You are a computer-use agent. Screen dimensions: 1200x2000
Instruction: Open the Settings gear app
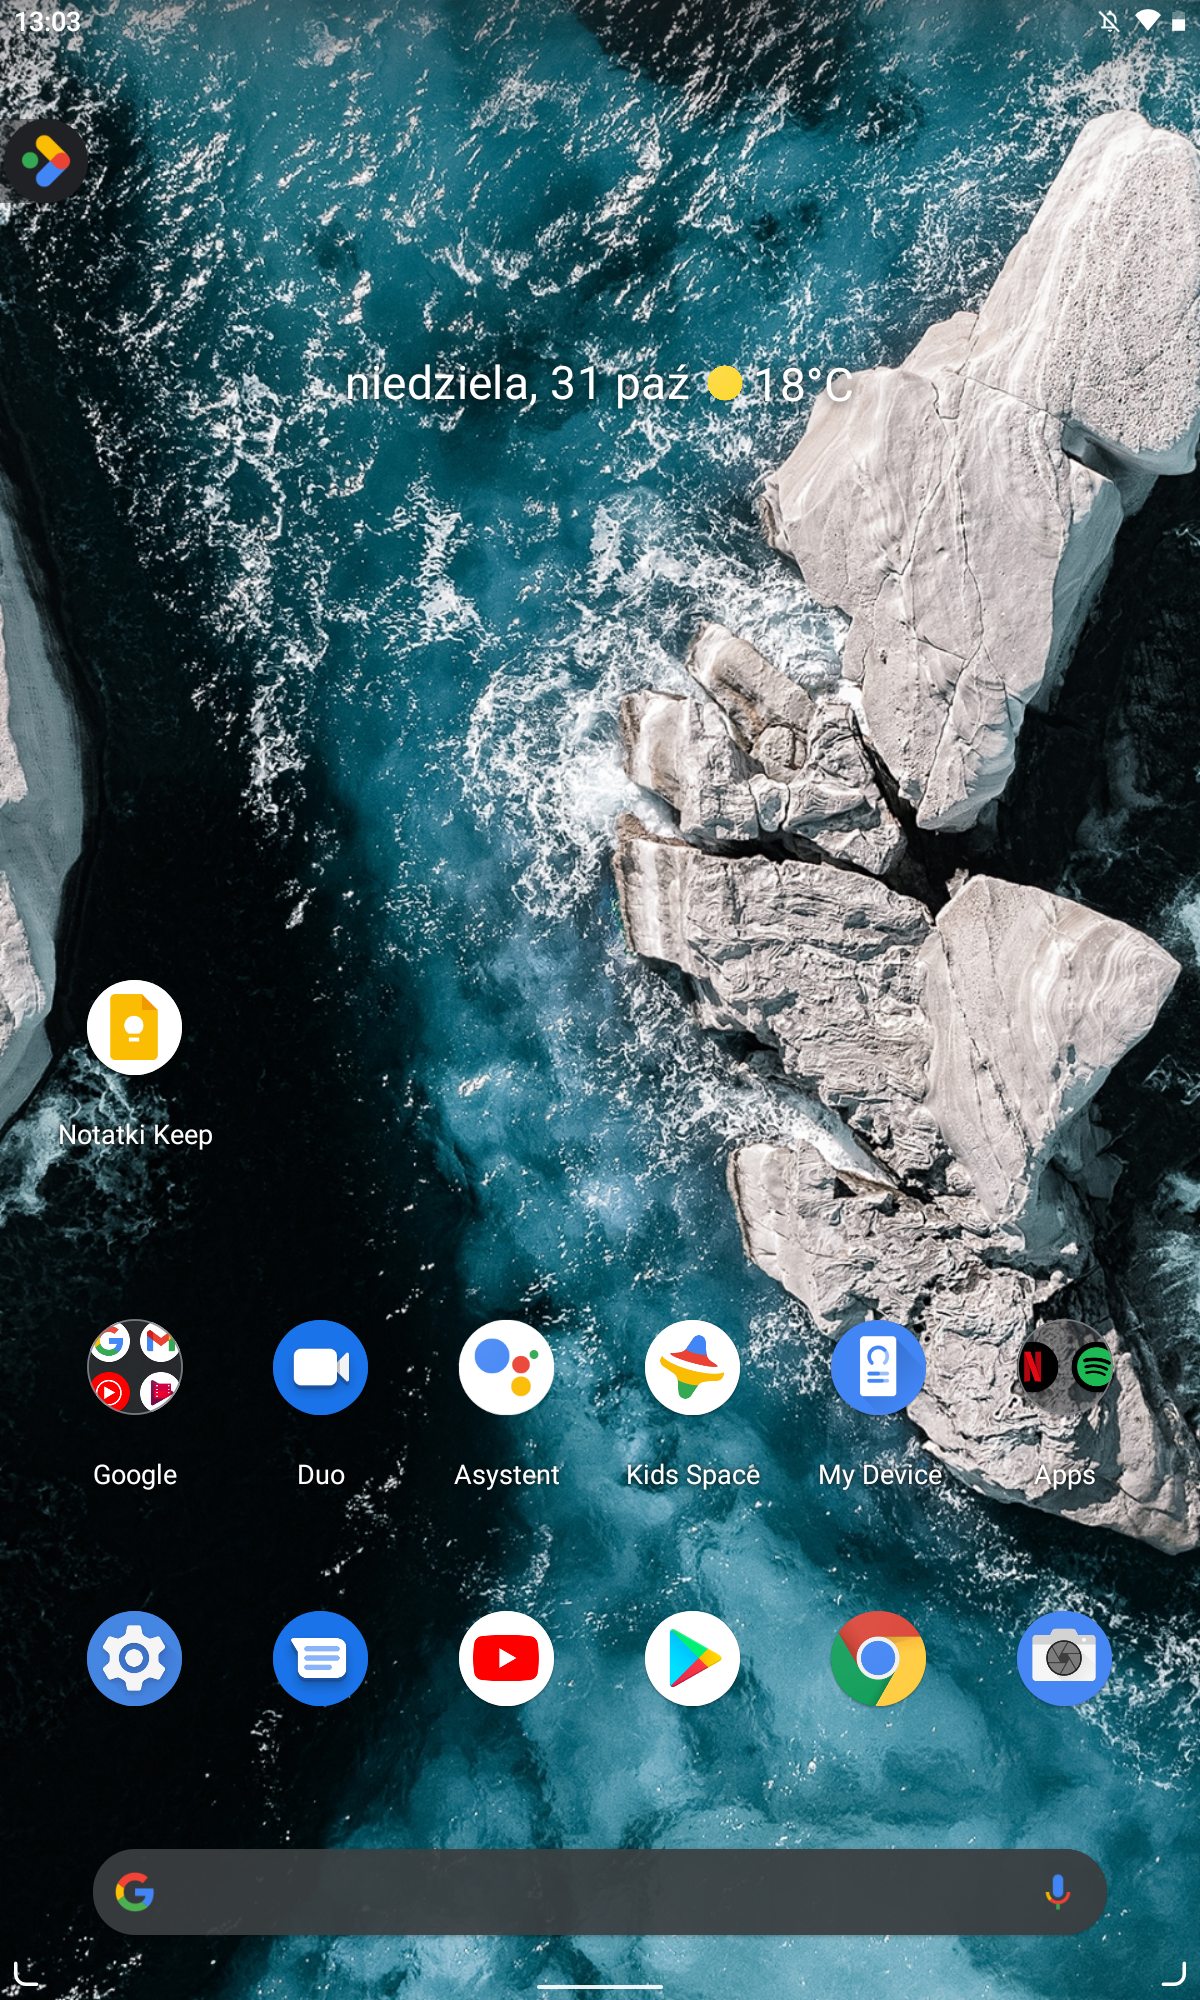click(x=134, y=1658)
